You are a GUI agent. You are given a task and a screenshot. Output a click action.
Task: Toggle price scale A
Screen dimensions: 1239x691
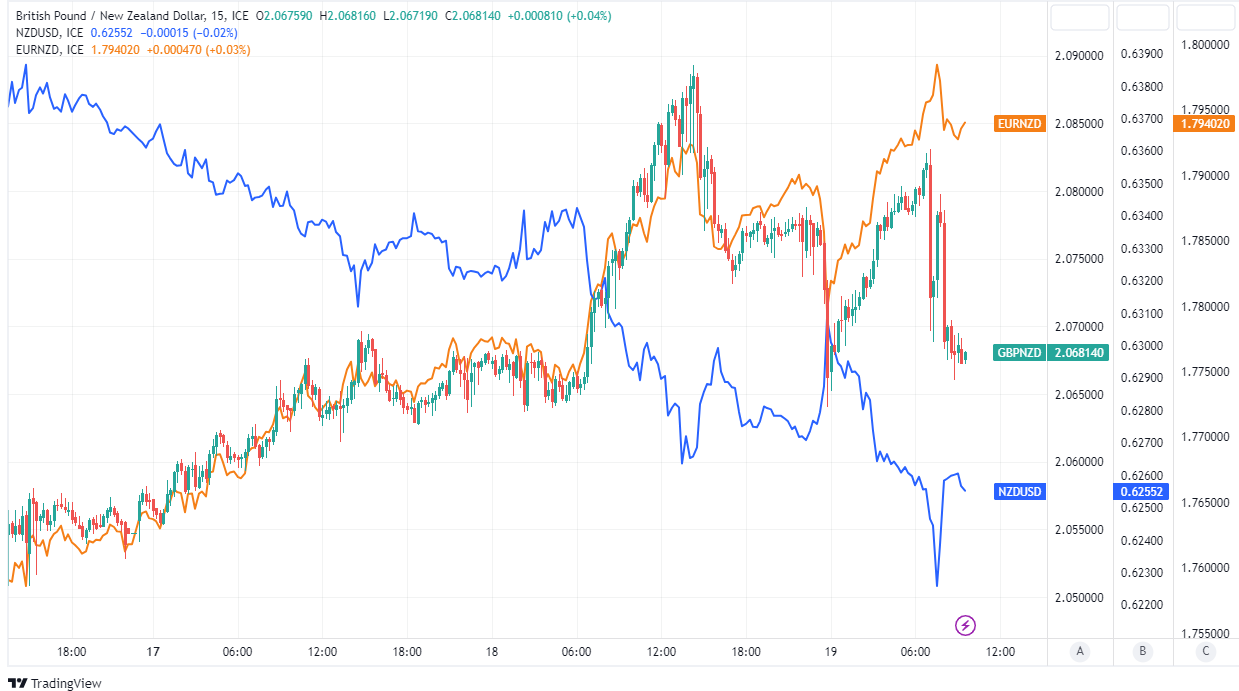pos(1079,652)
